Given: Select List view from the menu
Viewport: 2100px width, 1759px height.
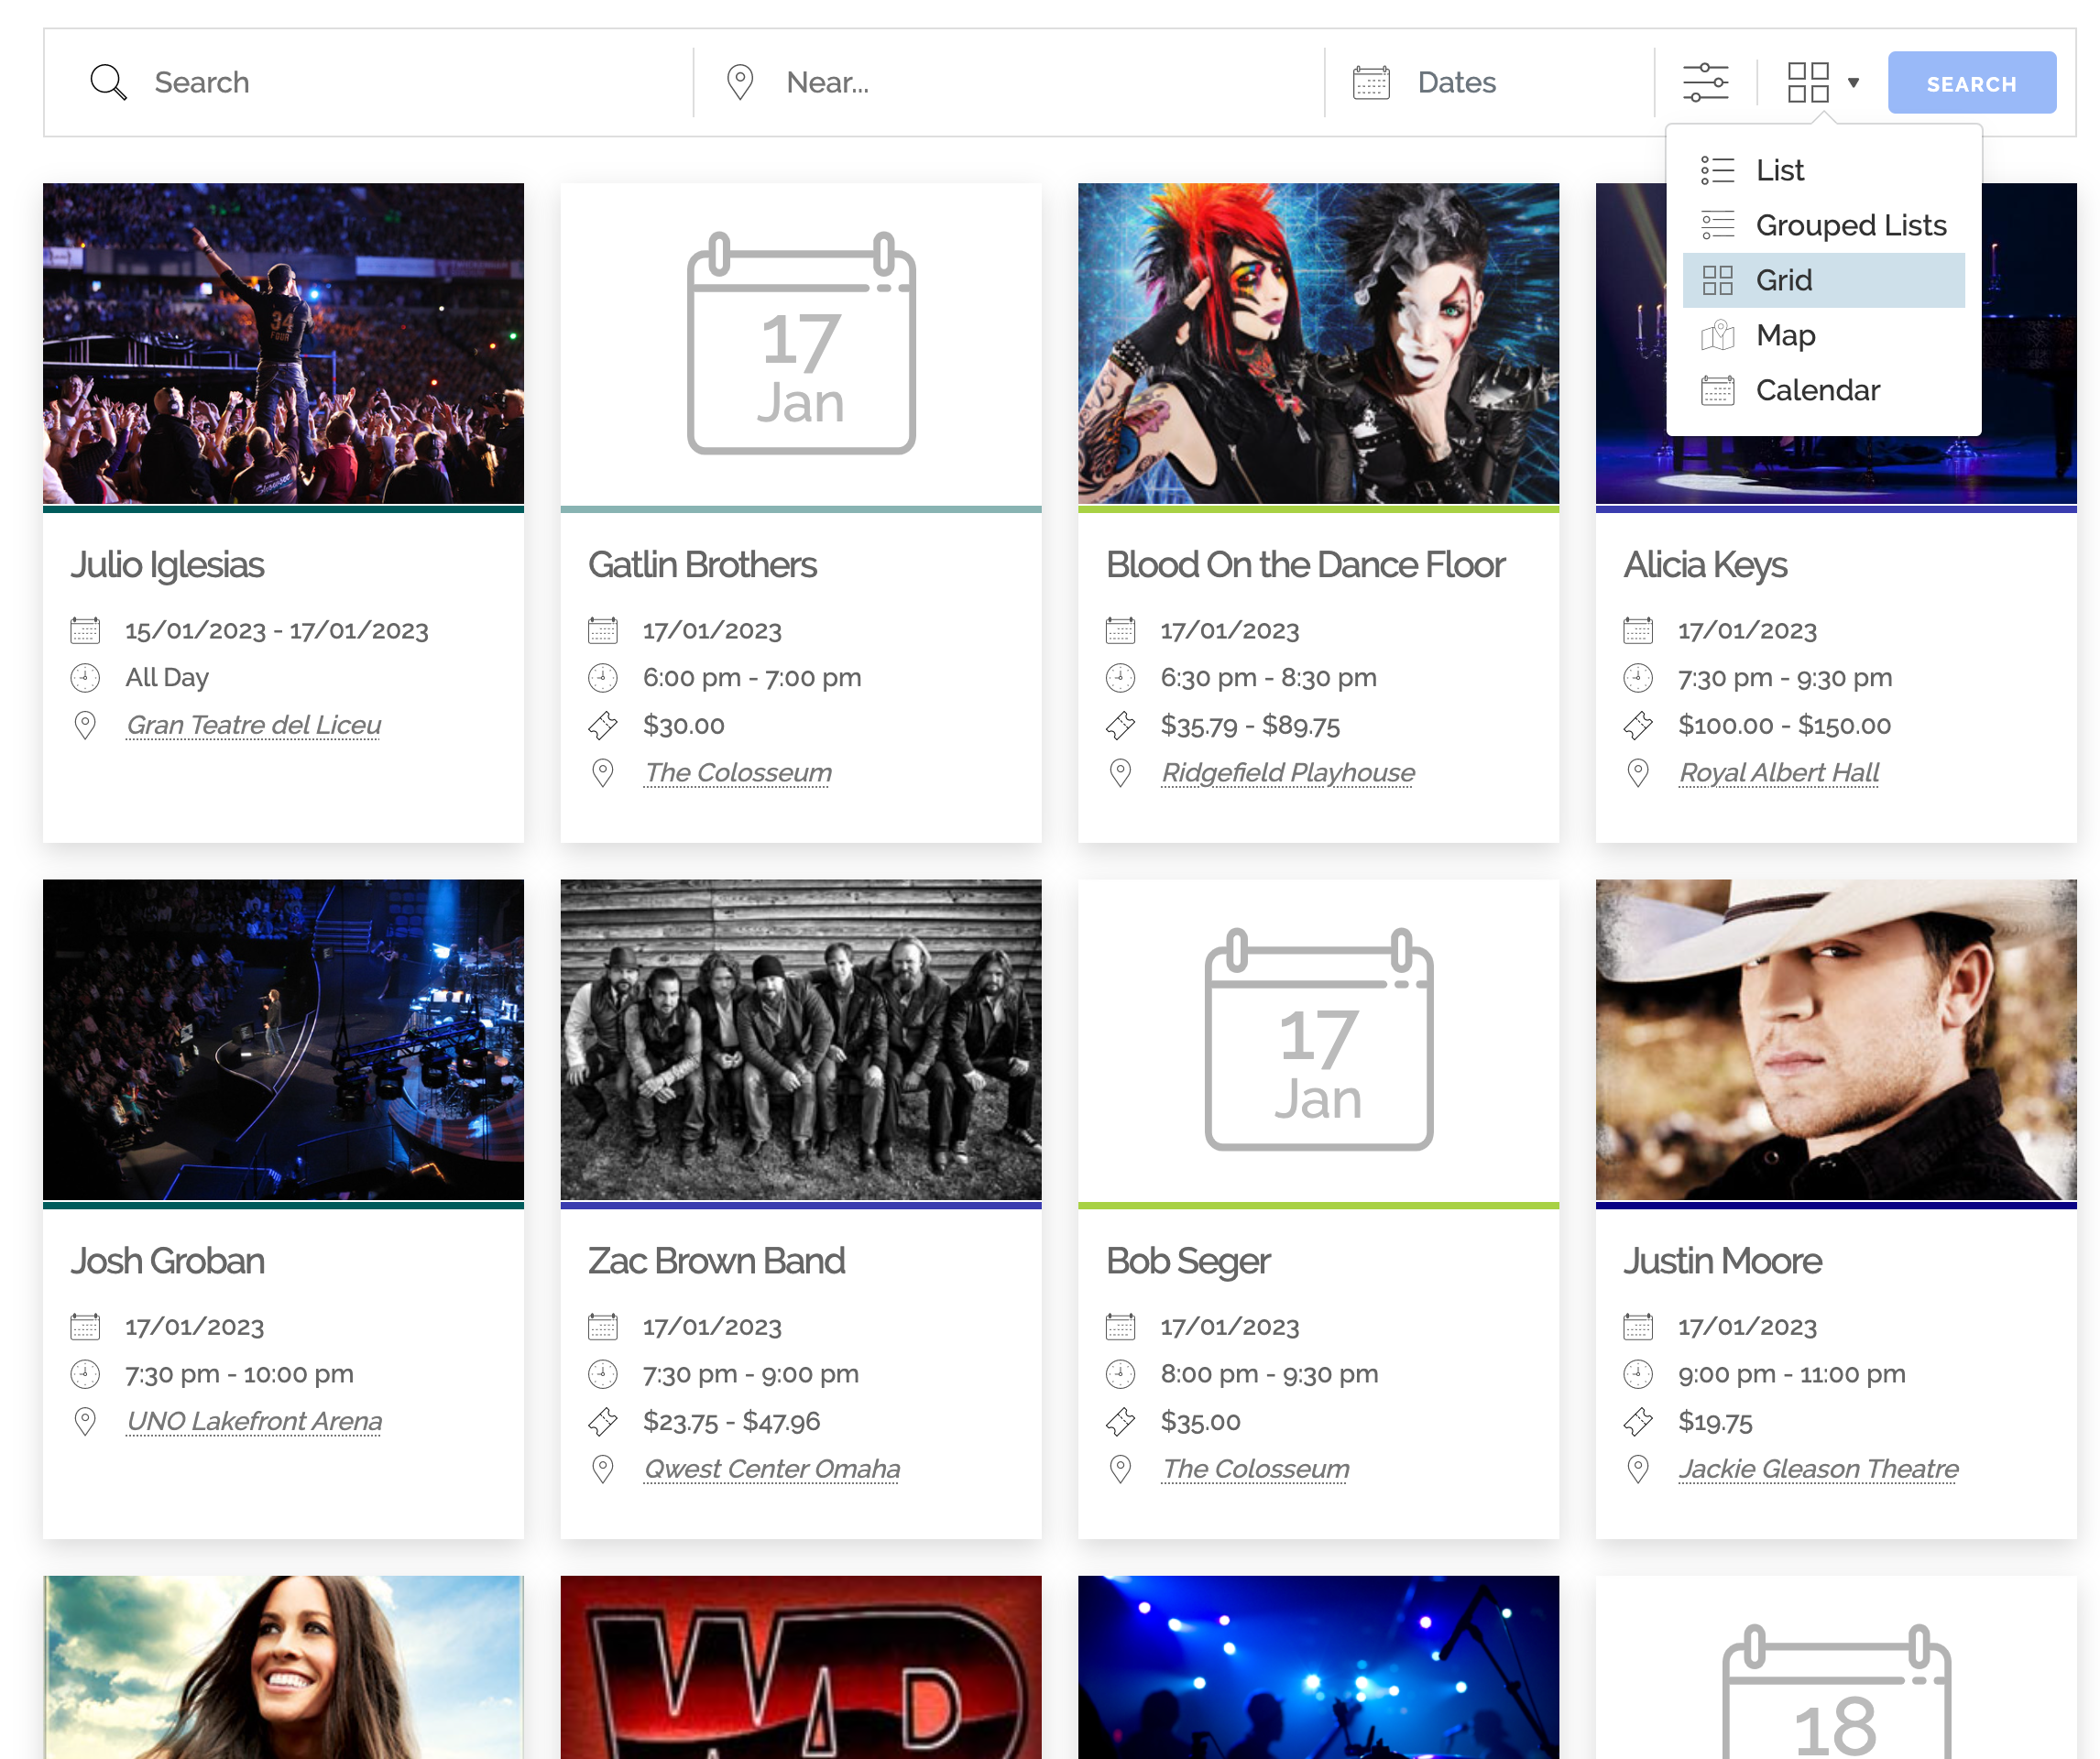Looking at the screenshot, I should pyautogui.click(x=1779, y=170).
